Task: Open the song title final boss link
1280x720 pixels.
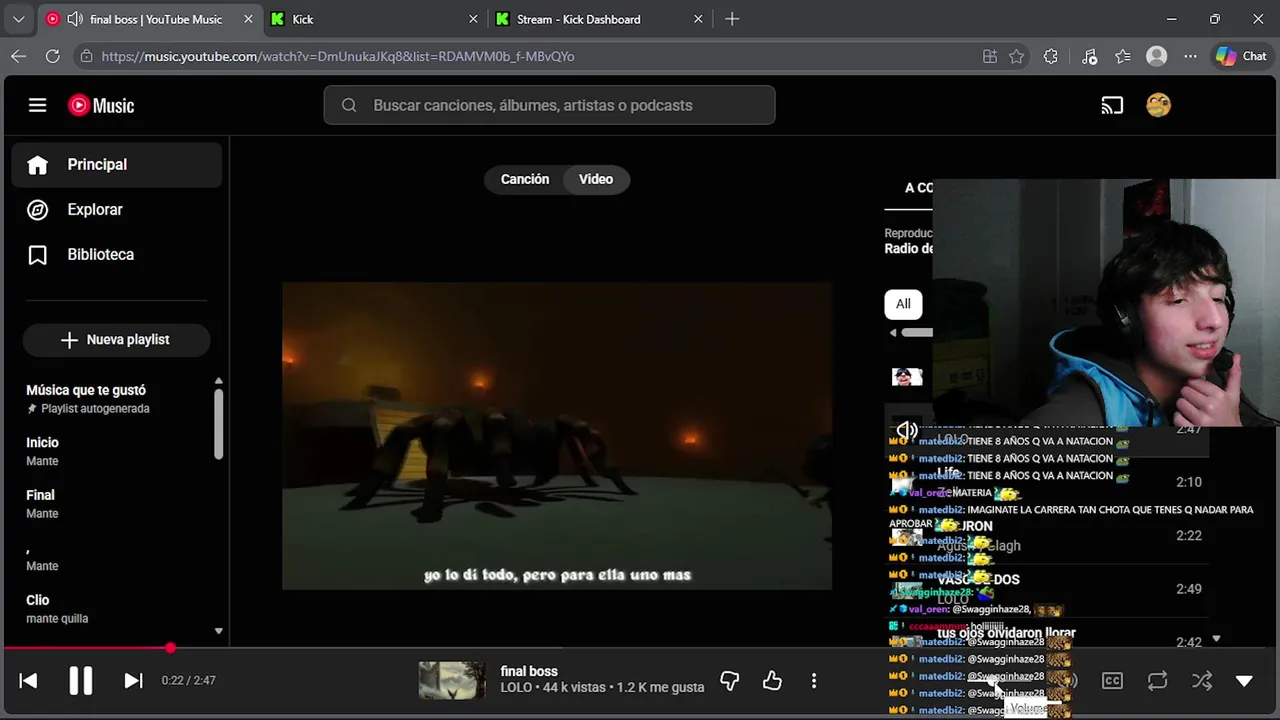Action: (x=529, y=671)
